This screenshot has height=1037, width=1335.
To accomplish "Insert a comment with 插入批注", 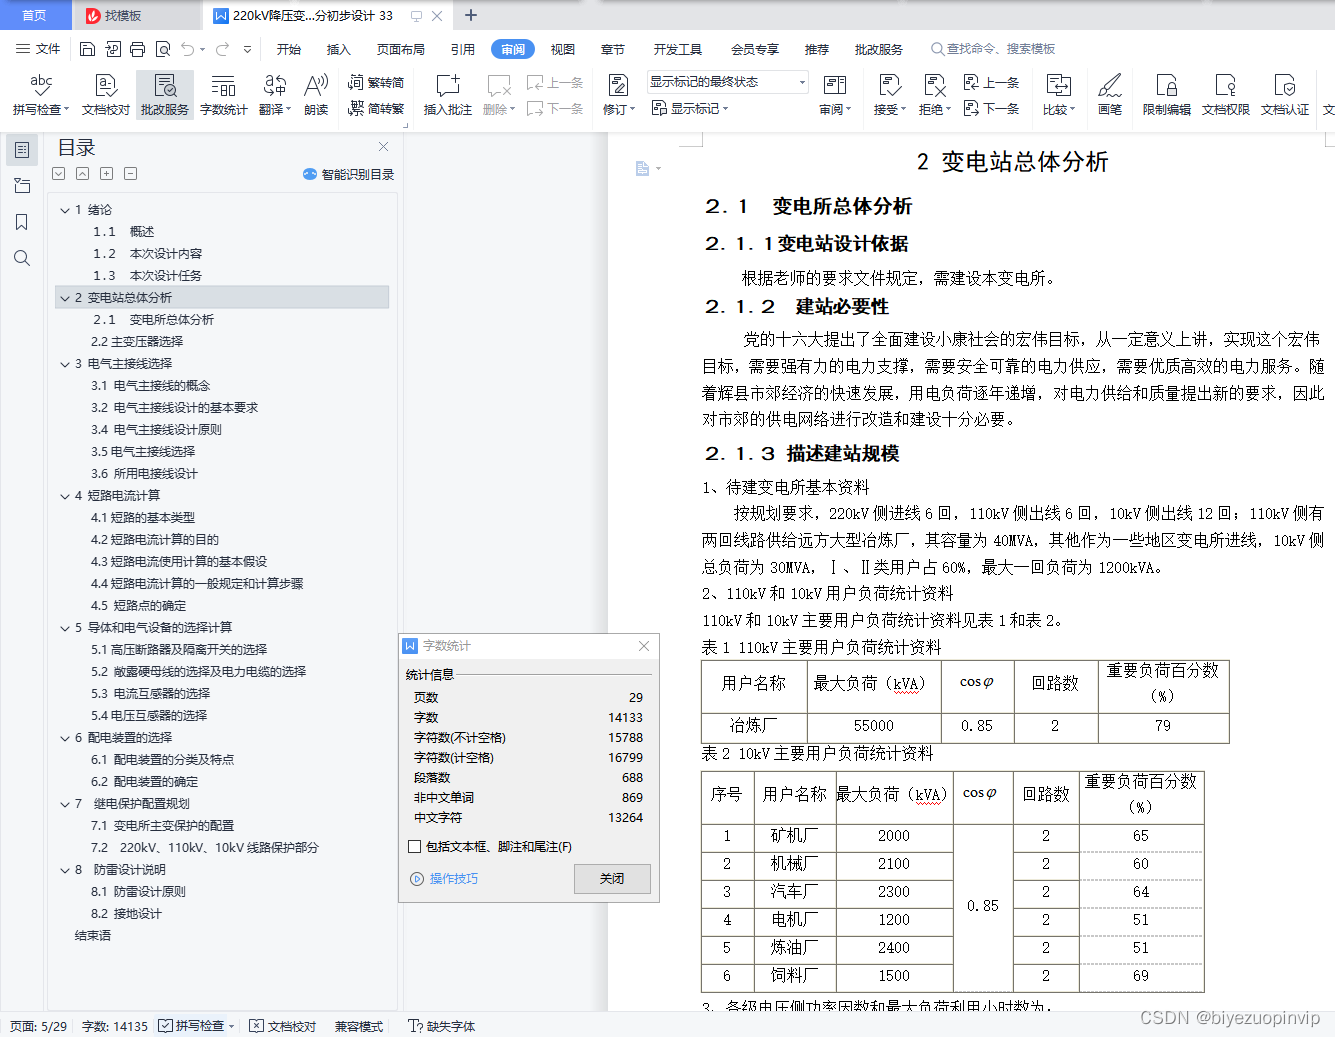I will point(447,95).
